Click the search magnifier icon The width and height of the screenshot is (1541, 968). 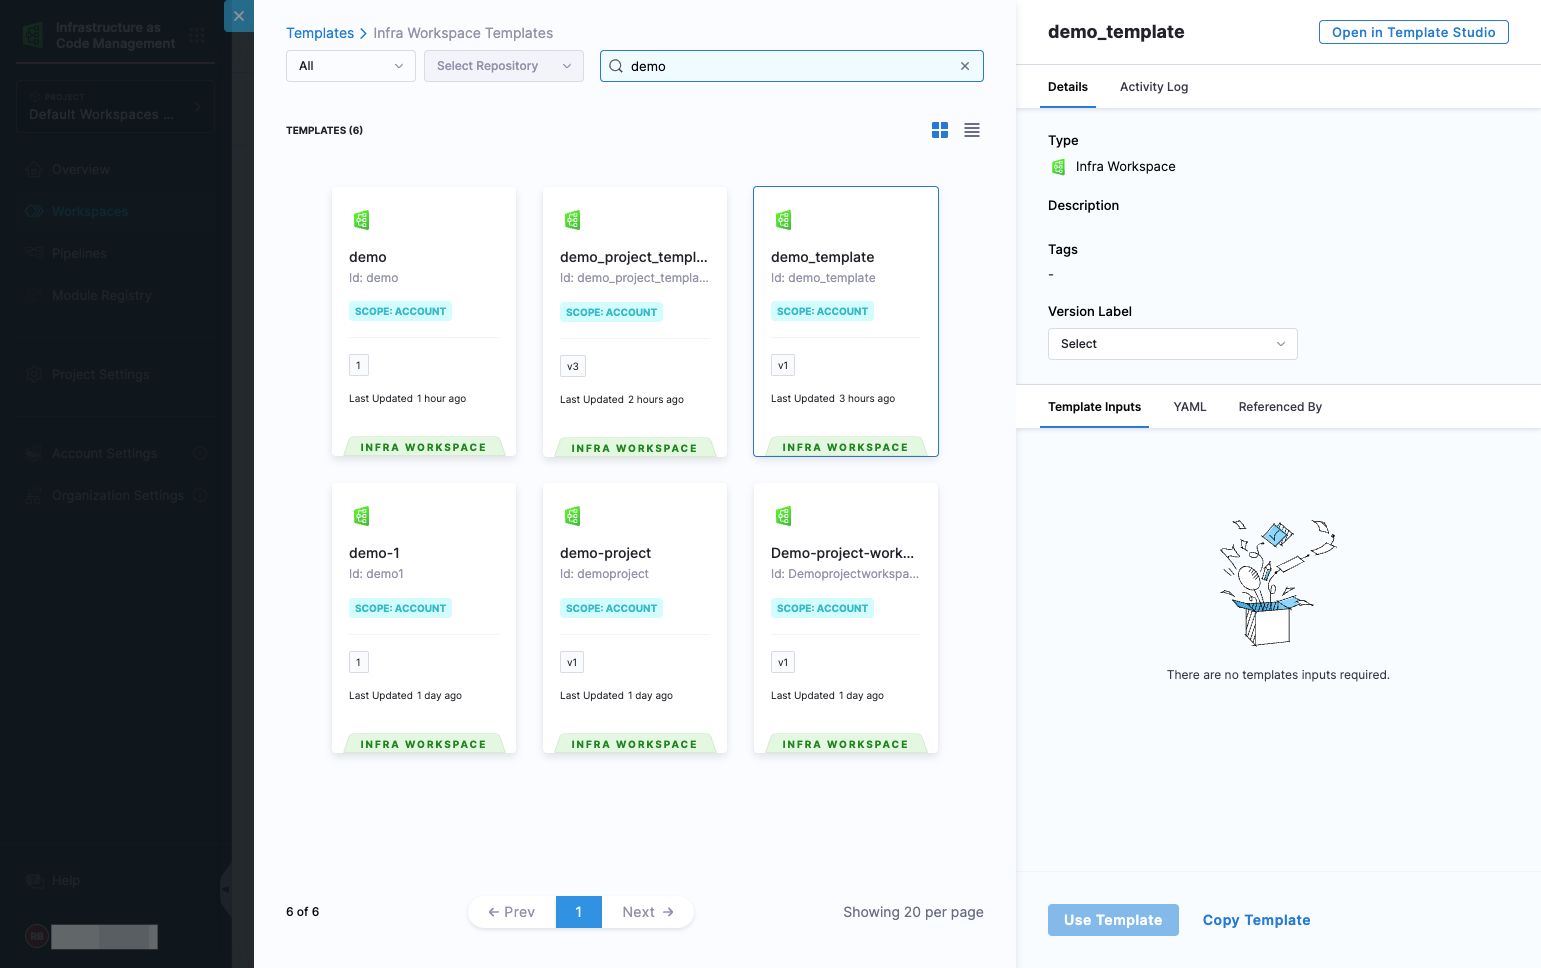[x=616, y=66]
